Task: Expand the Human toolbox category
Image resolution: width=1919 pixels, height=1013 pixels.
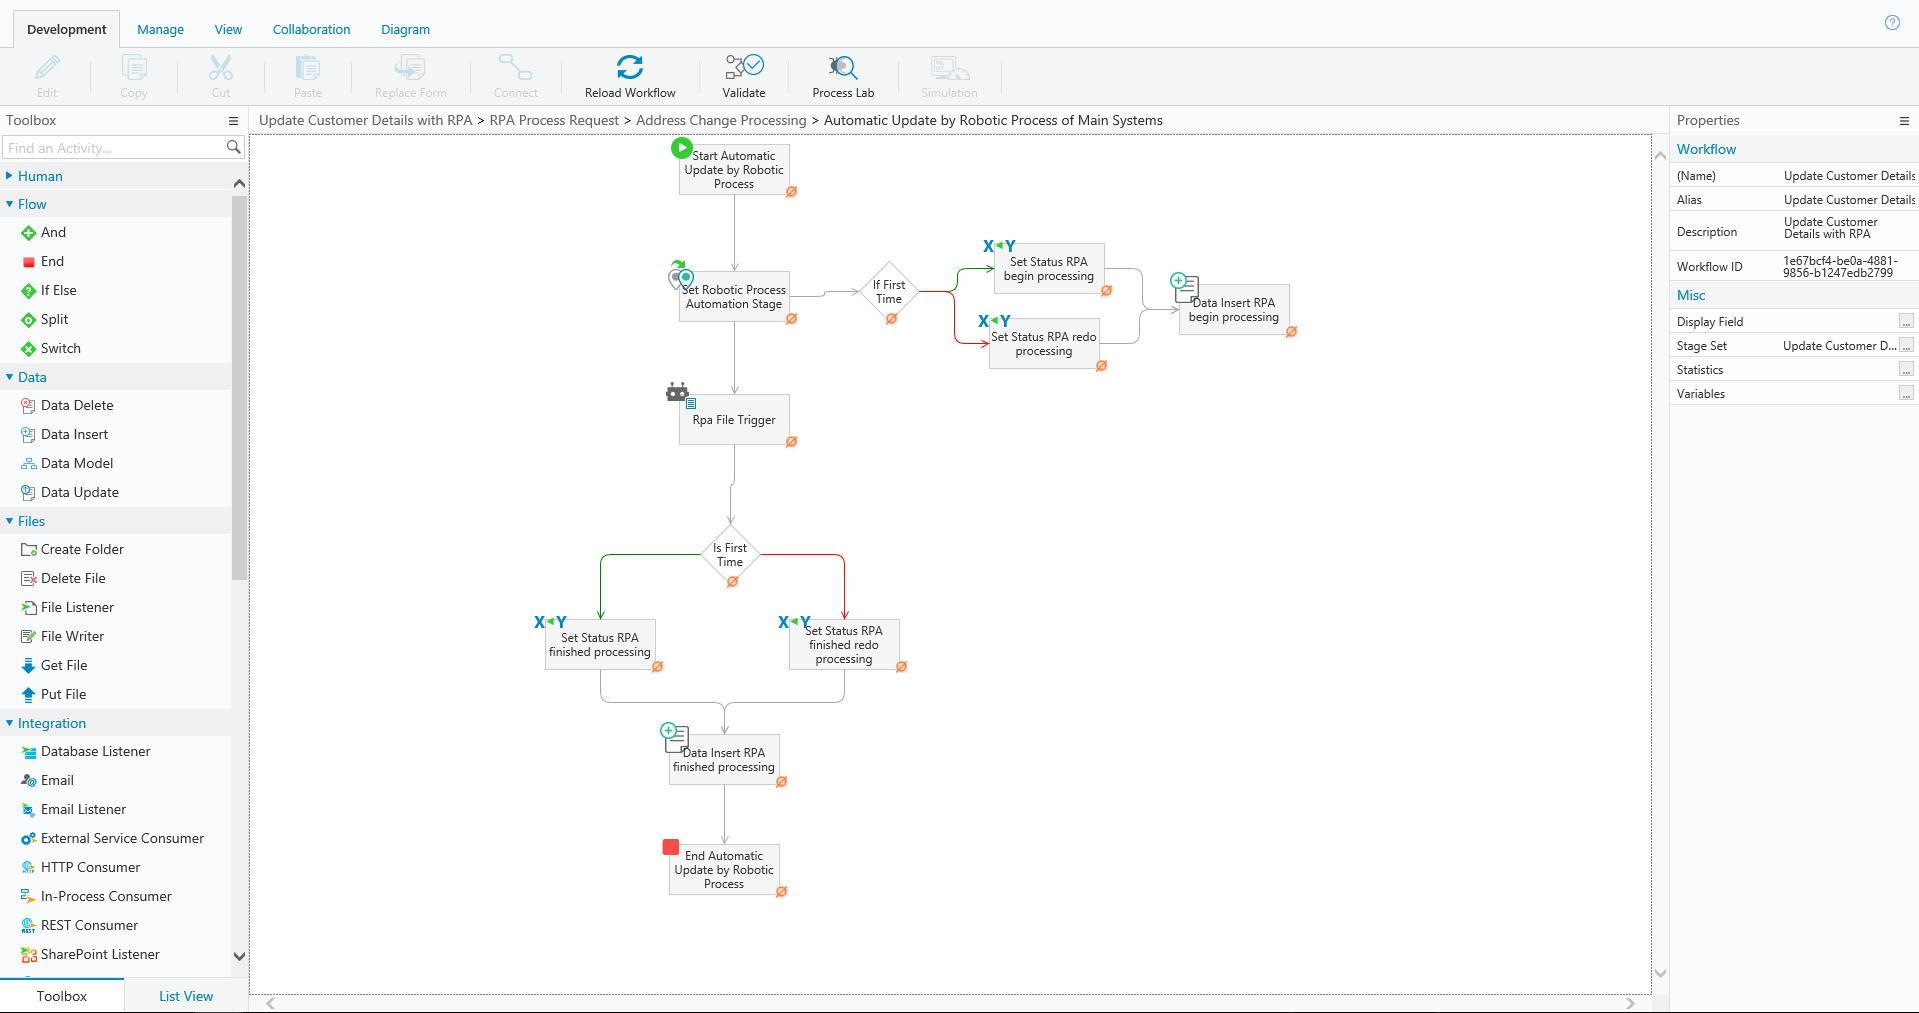Action: tap(9, 176)
